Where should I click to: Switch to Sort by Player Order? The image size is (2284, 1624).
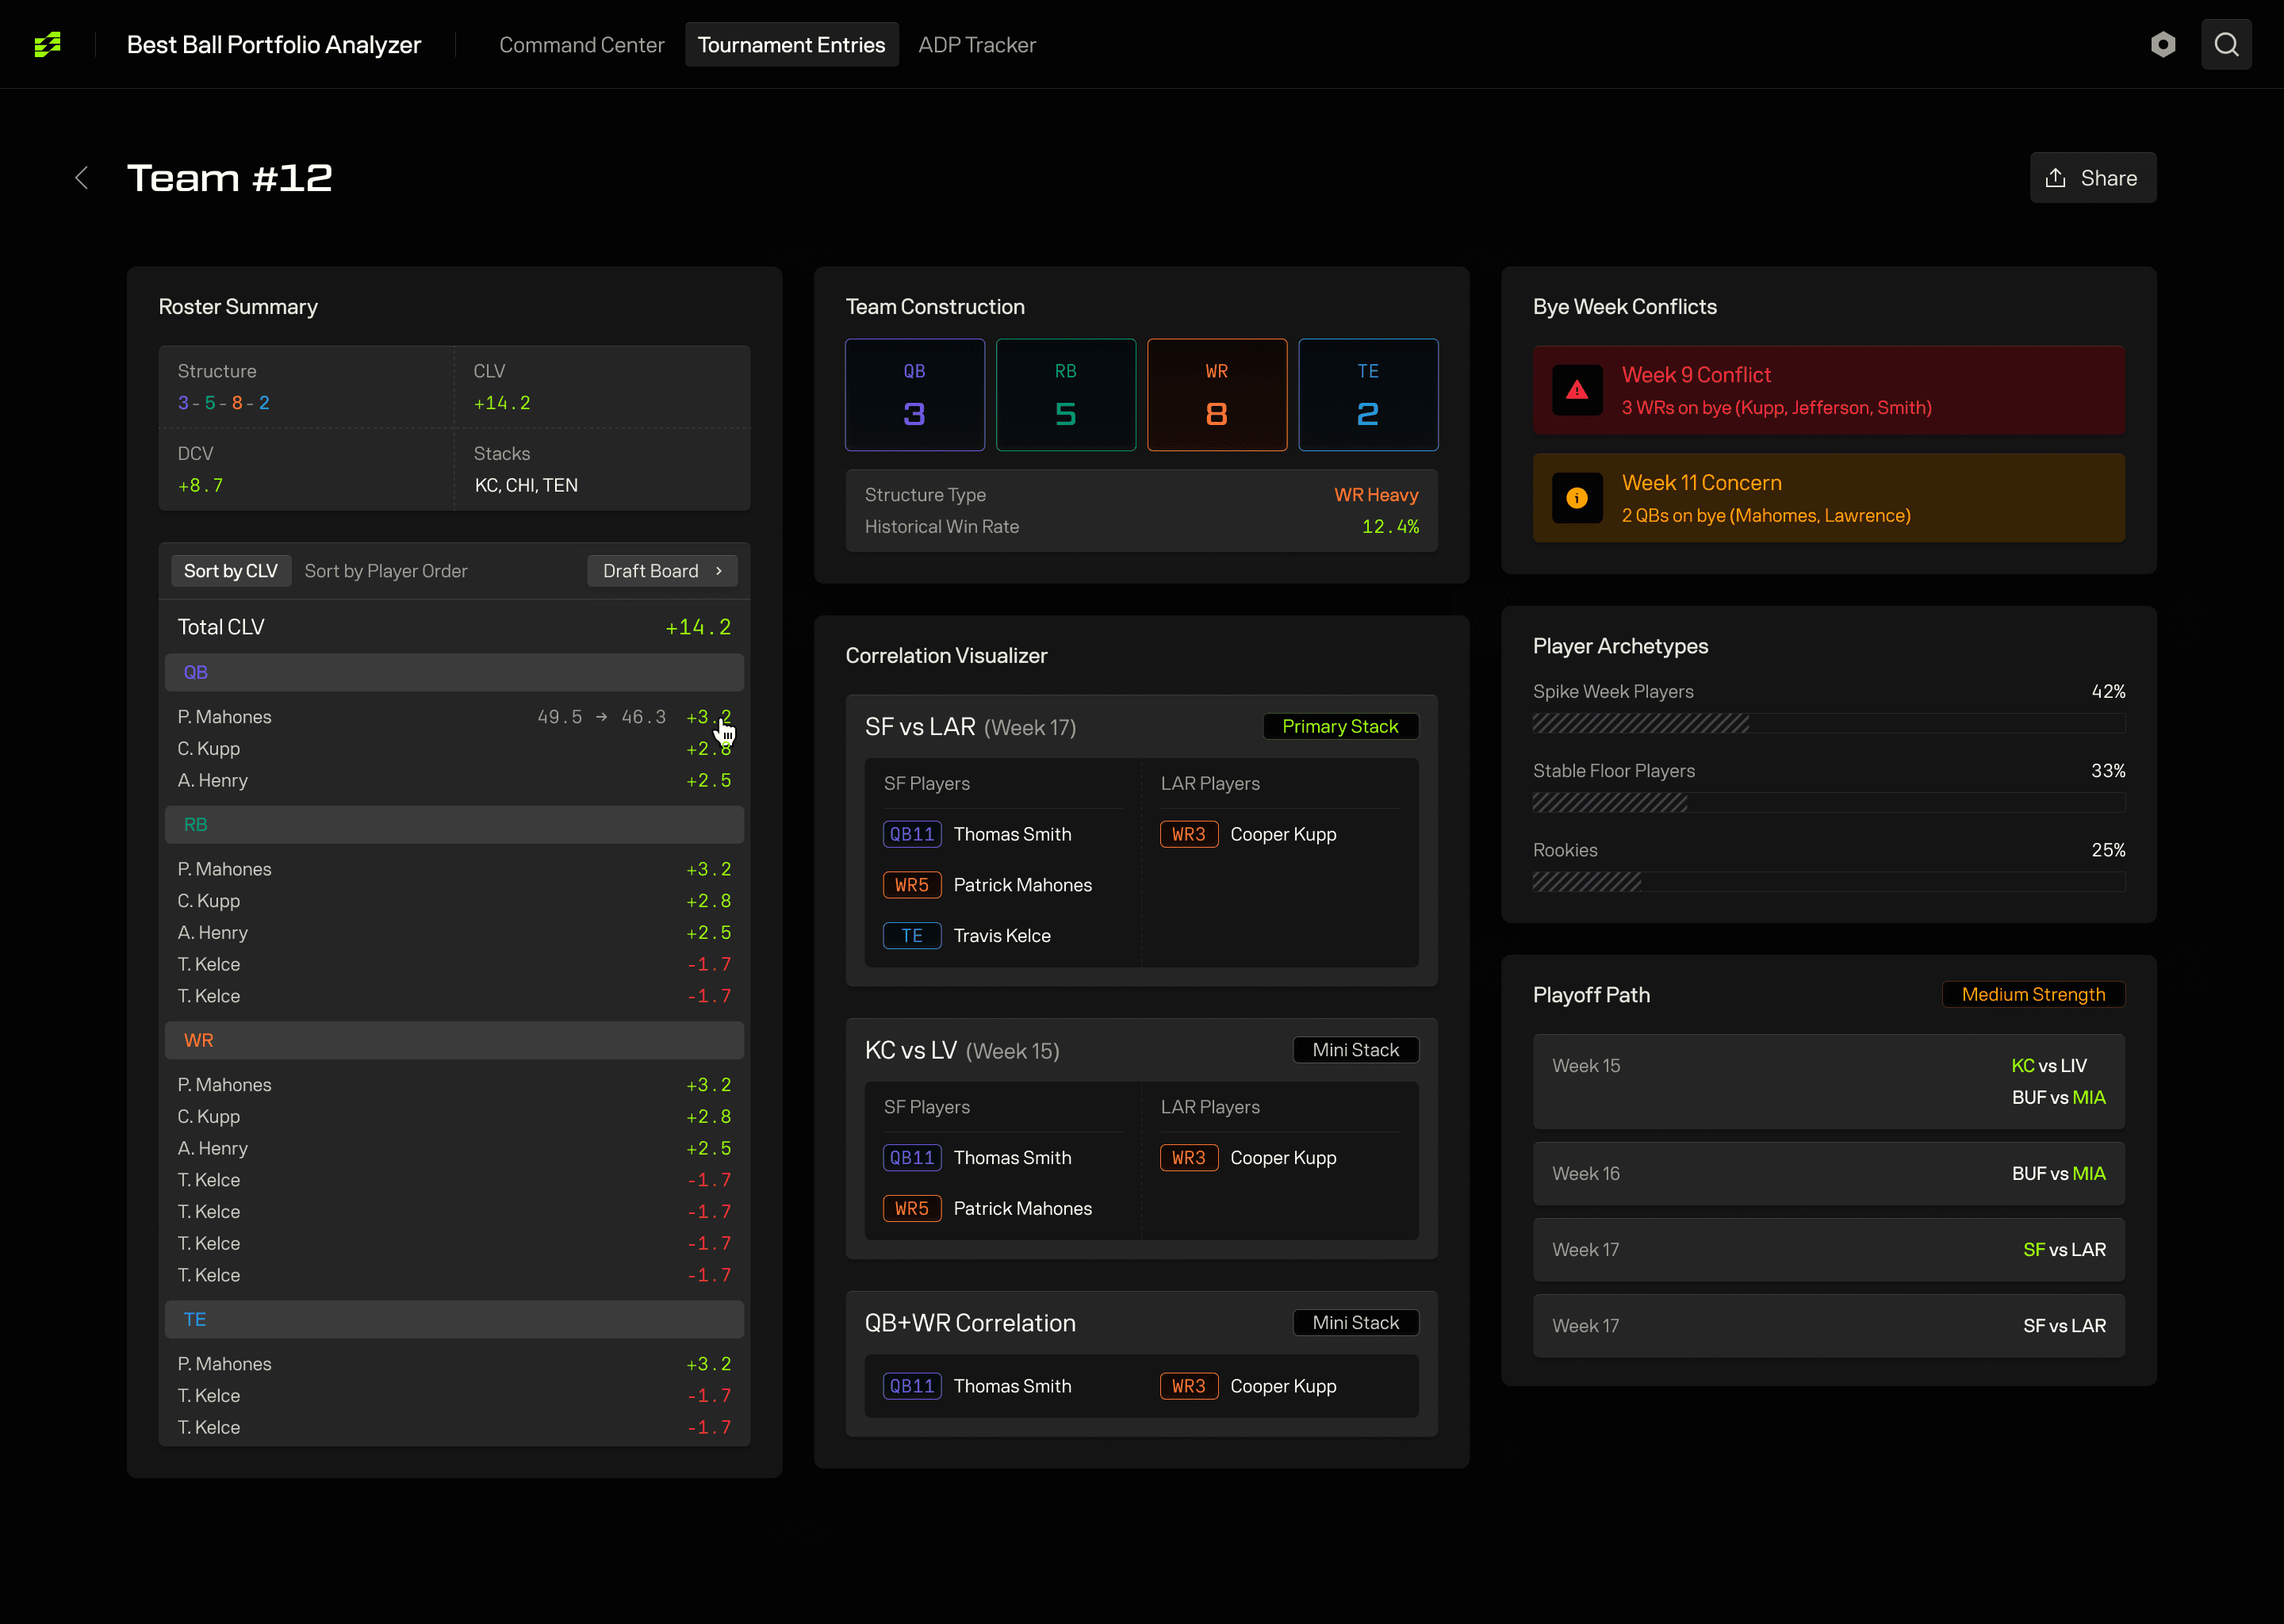[x=385, y=571]
